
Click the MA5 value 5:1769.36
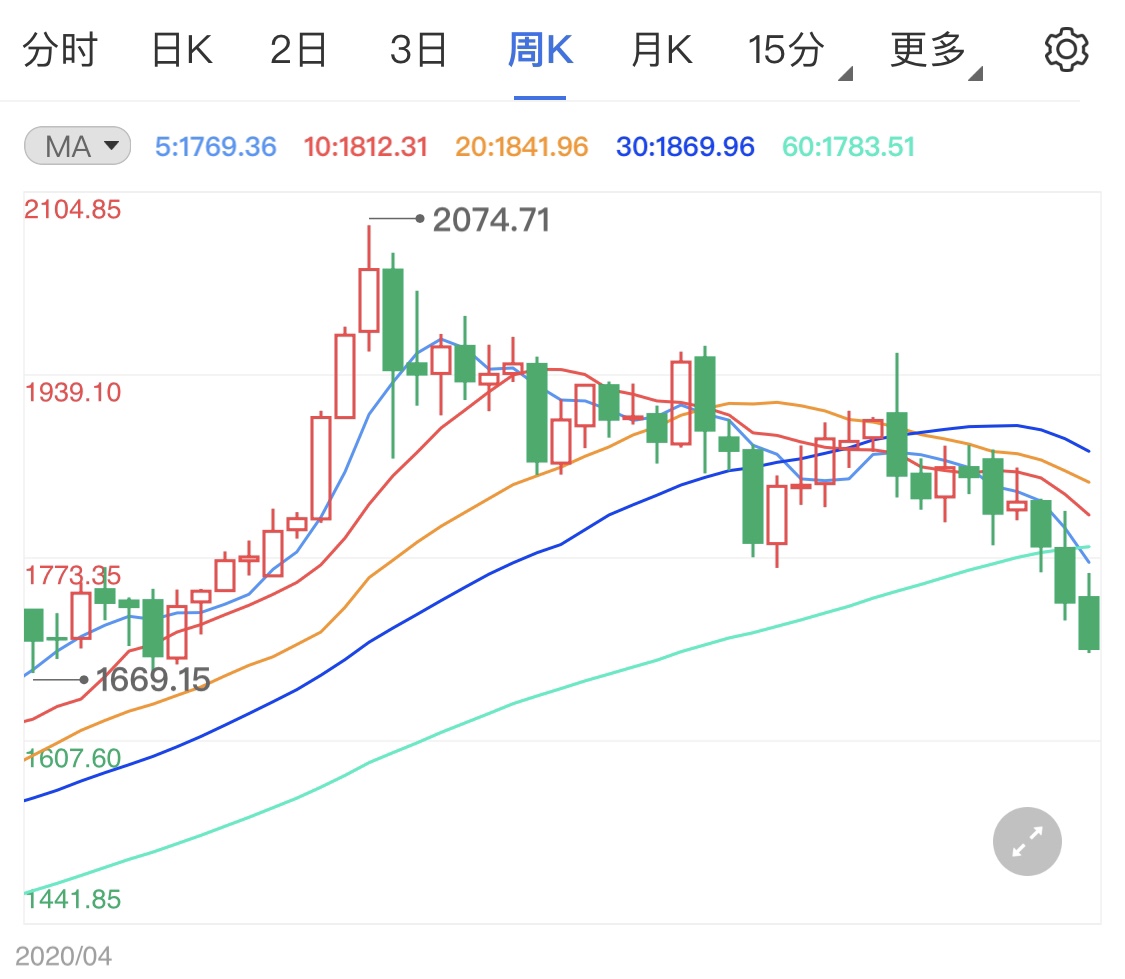(x=215, y=147)
